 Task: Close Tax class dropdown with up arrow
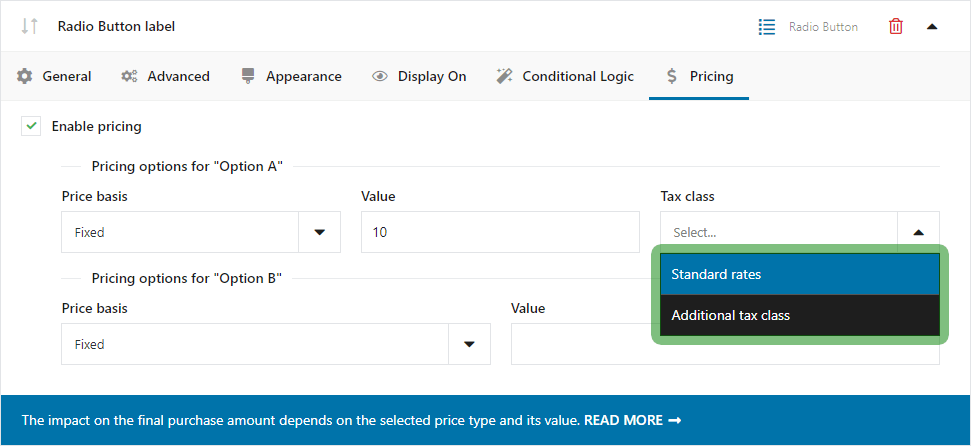[918, 232]
